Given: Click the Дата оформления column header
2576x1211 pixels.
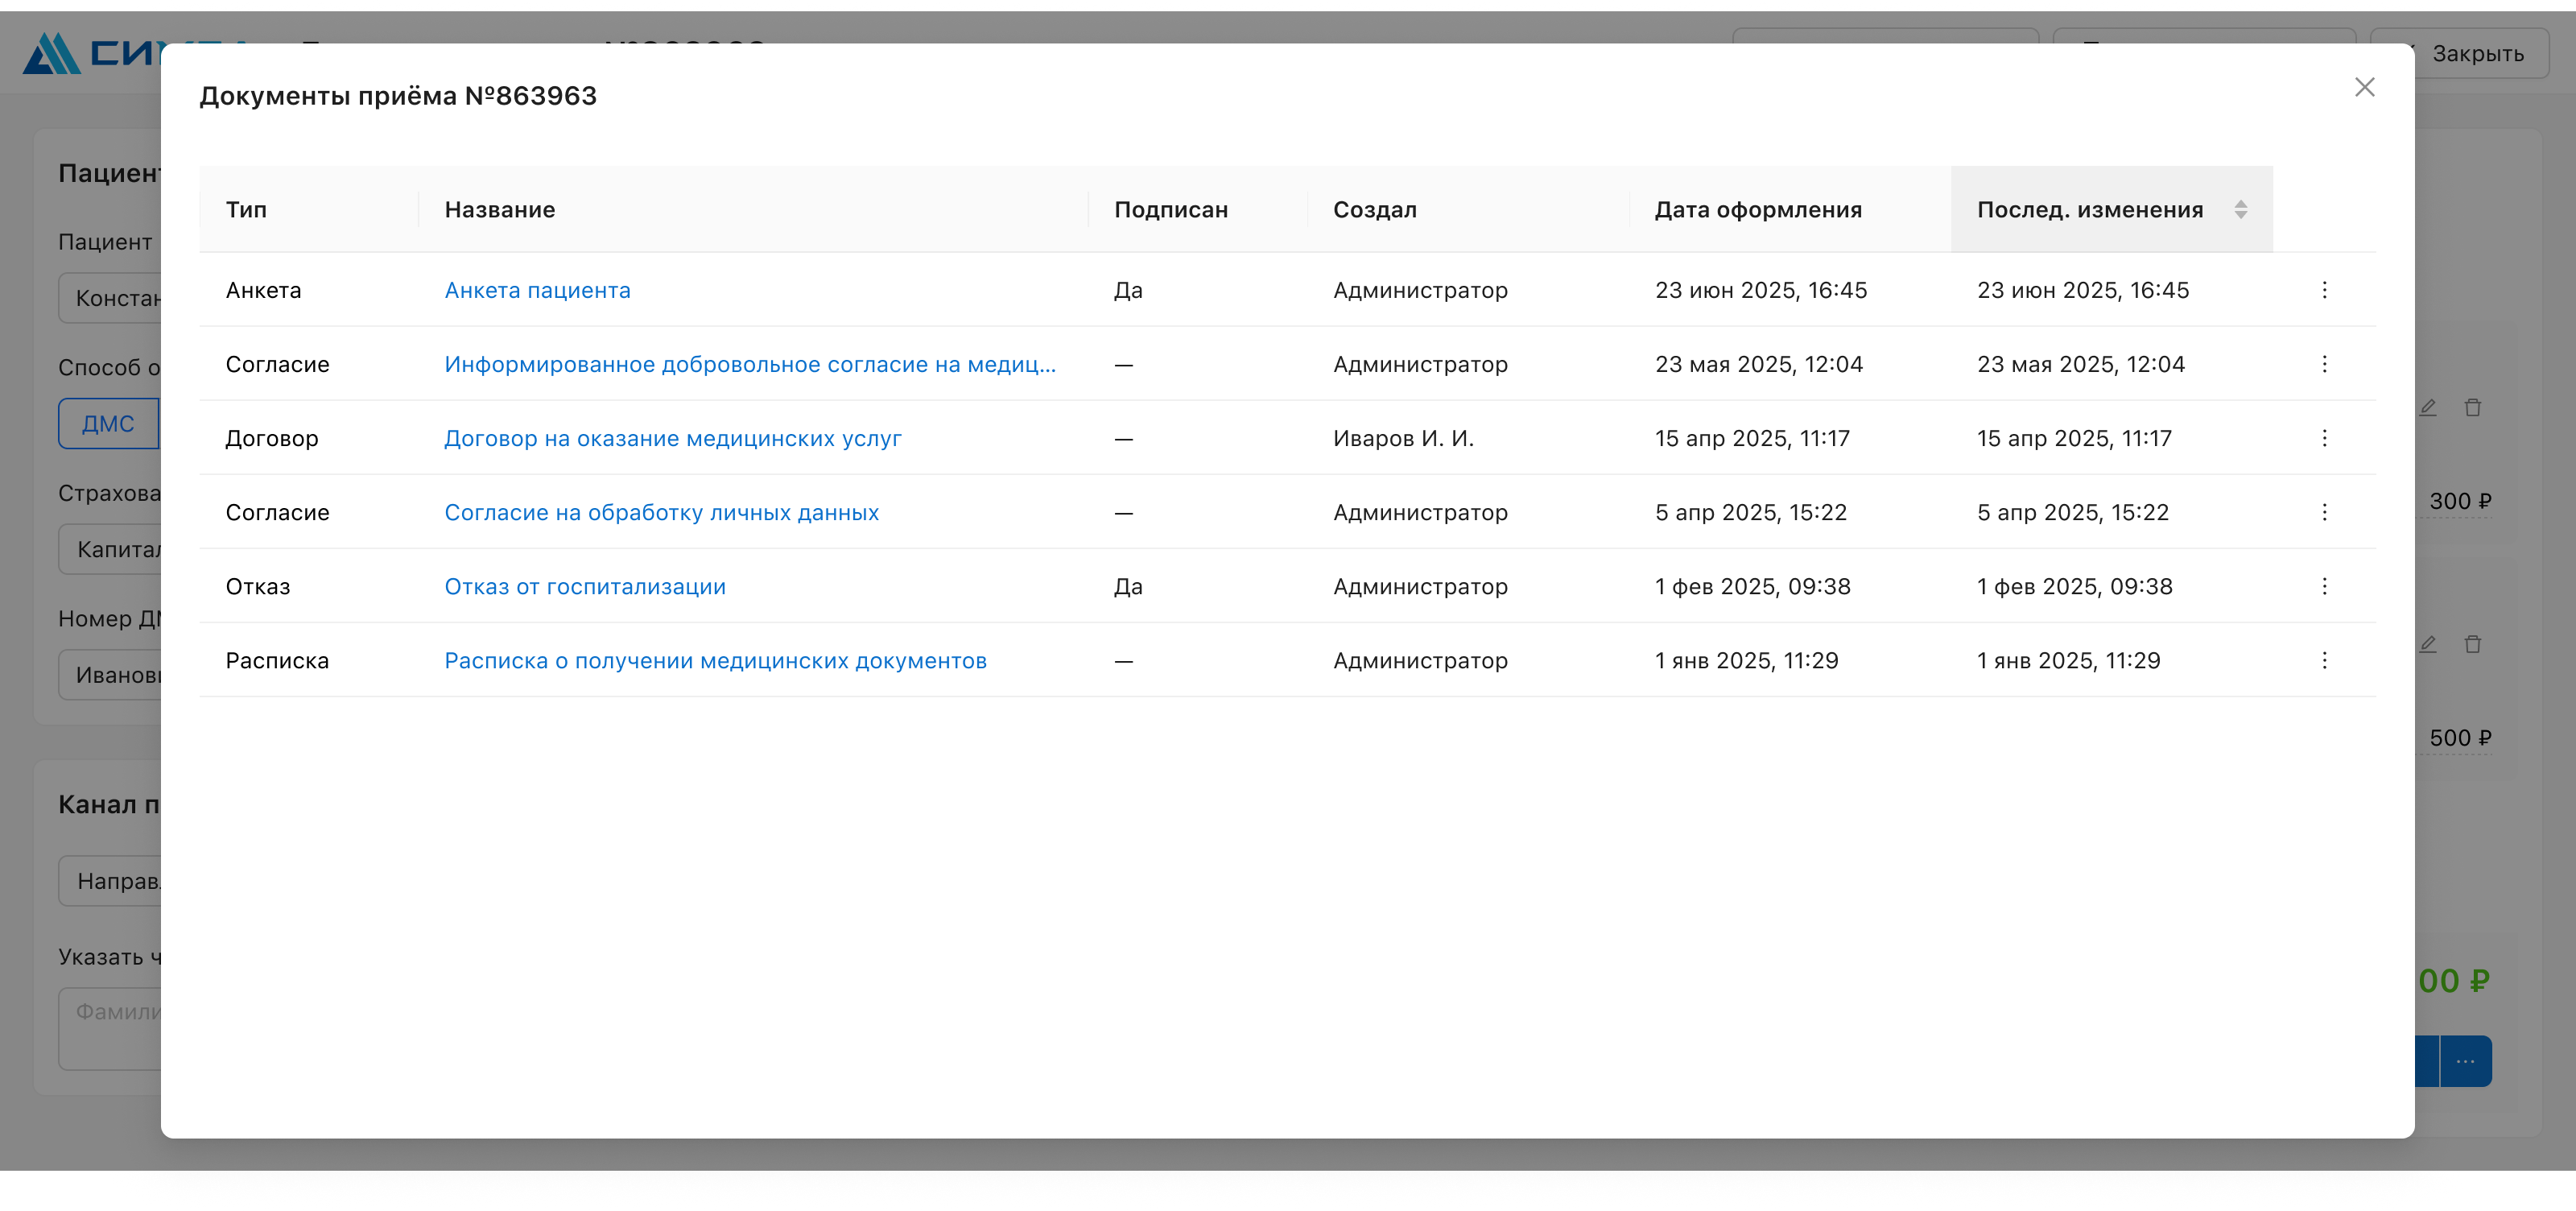Looking at the screenshot, I should (x=1790, y=209).
